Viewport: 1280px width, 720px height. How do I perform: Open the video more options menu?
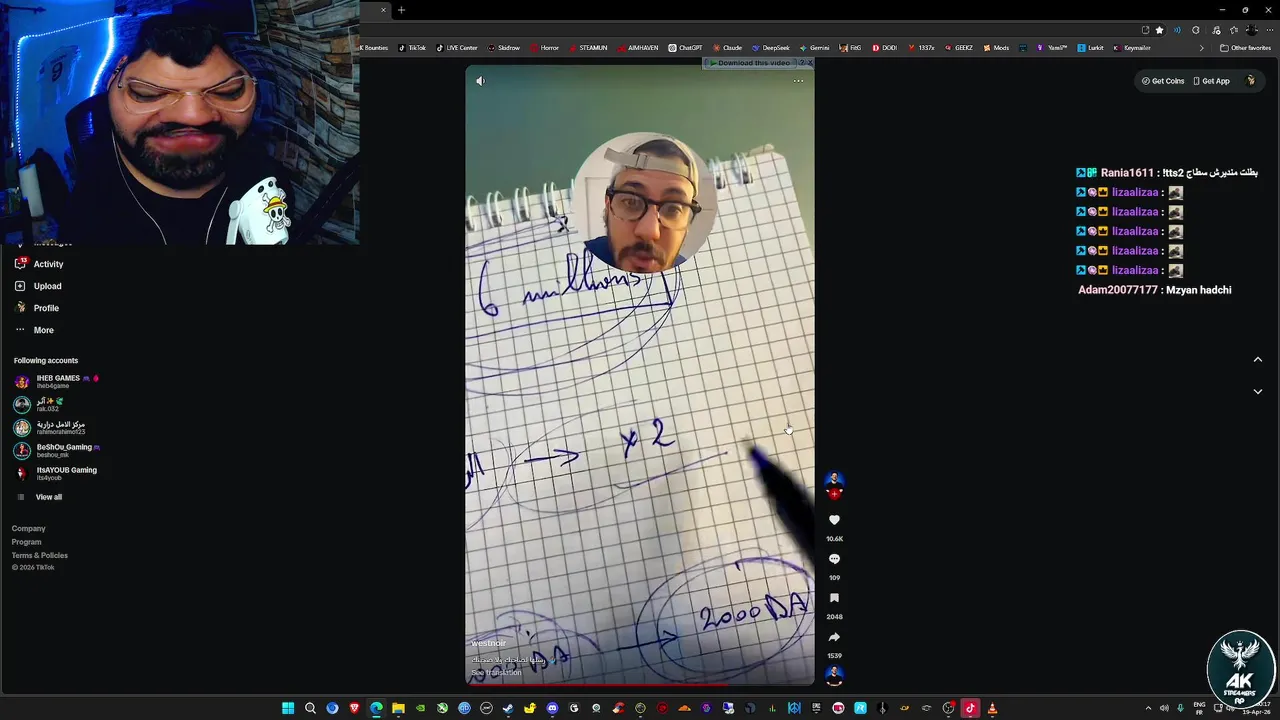[x=798, y=81]
